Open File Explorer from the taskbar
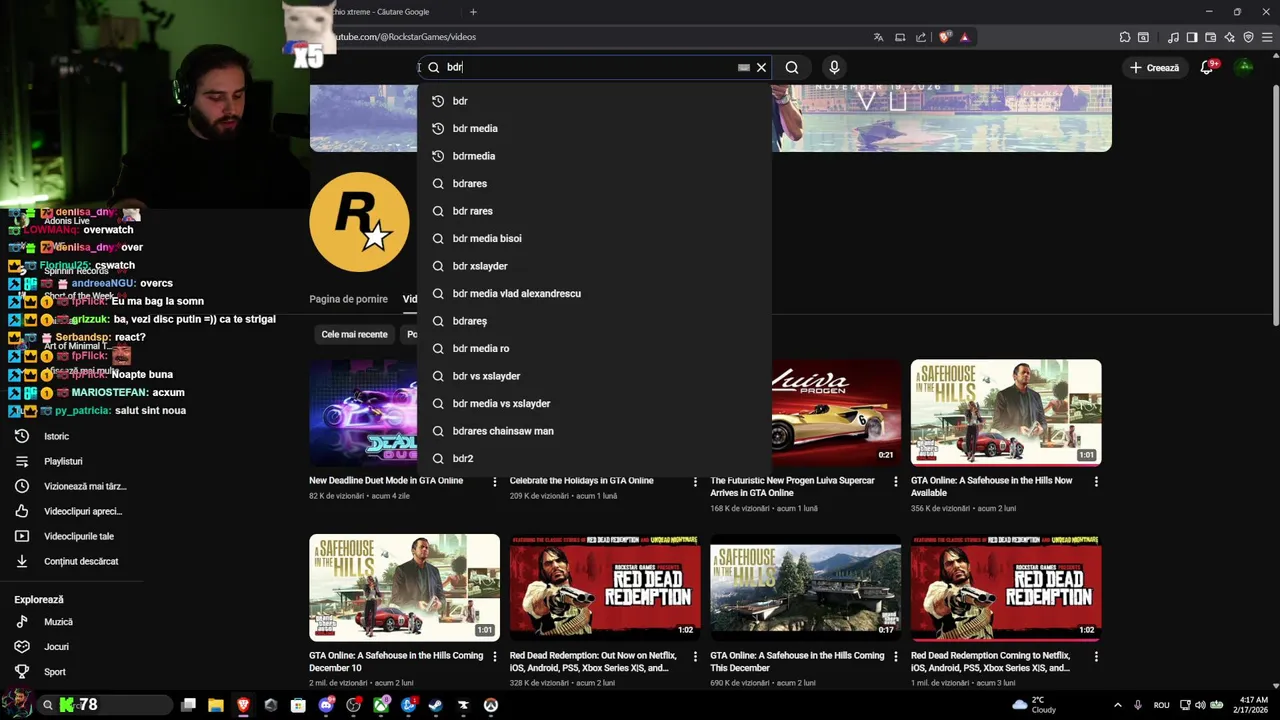The height and width of the screenshot is (720, 1280). coord(215,705)
